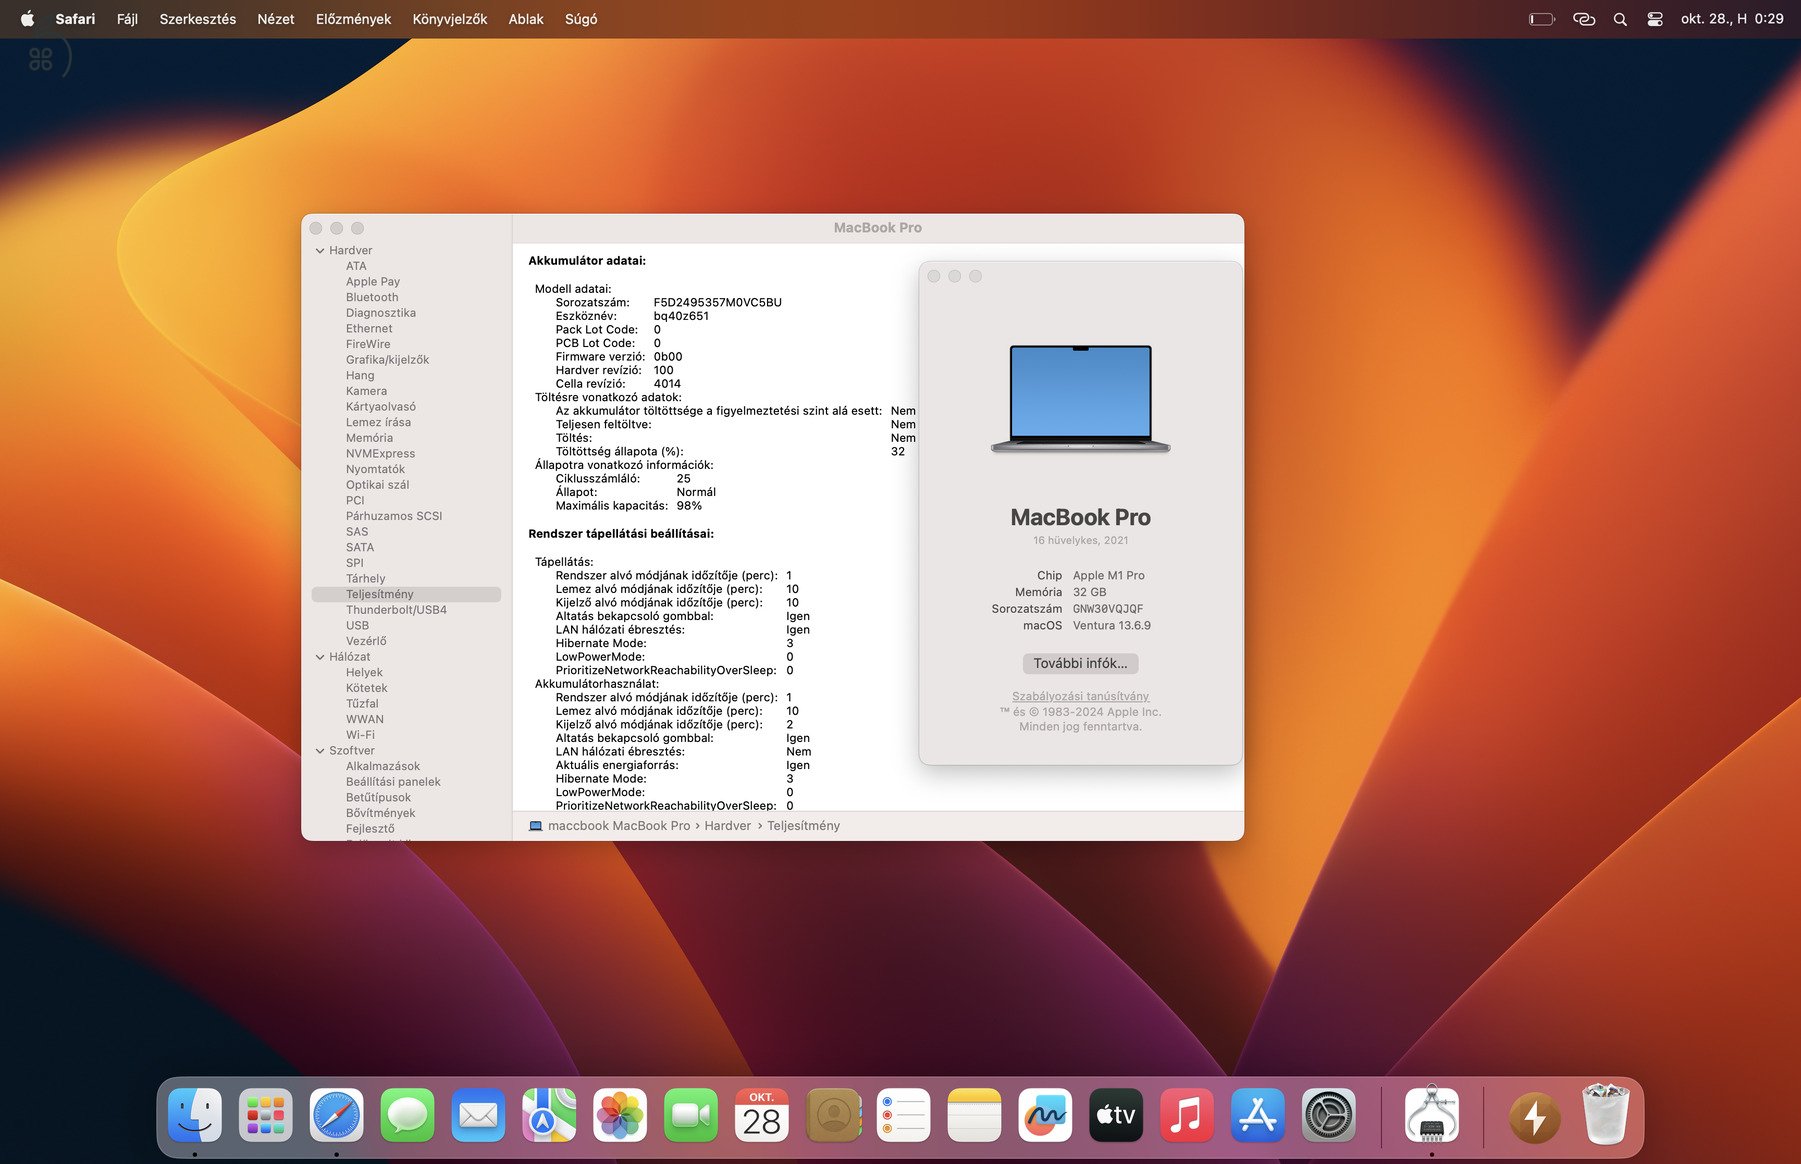Open Szabályozási tanúsítvány link
Image resolution: width=1801 pixels, height=1164 pixels.
point(1080,696)
